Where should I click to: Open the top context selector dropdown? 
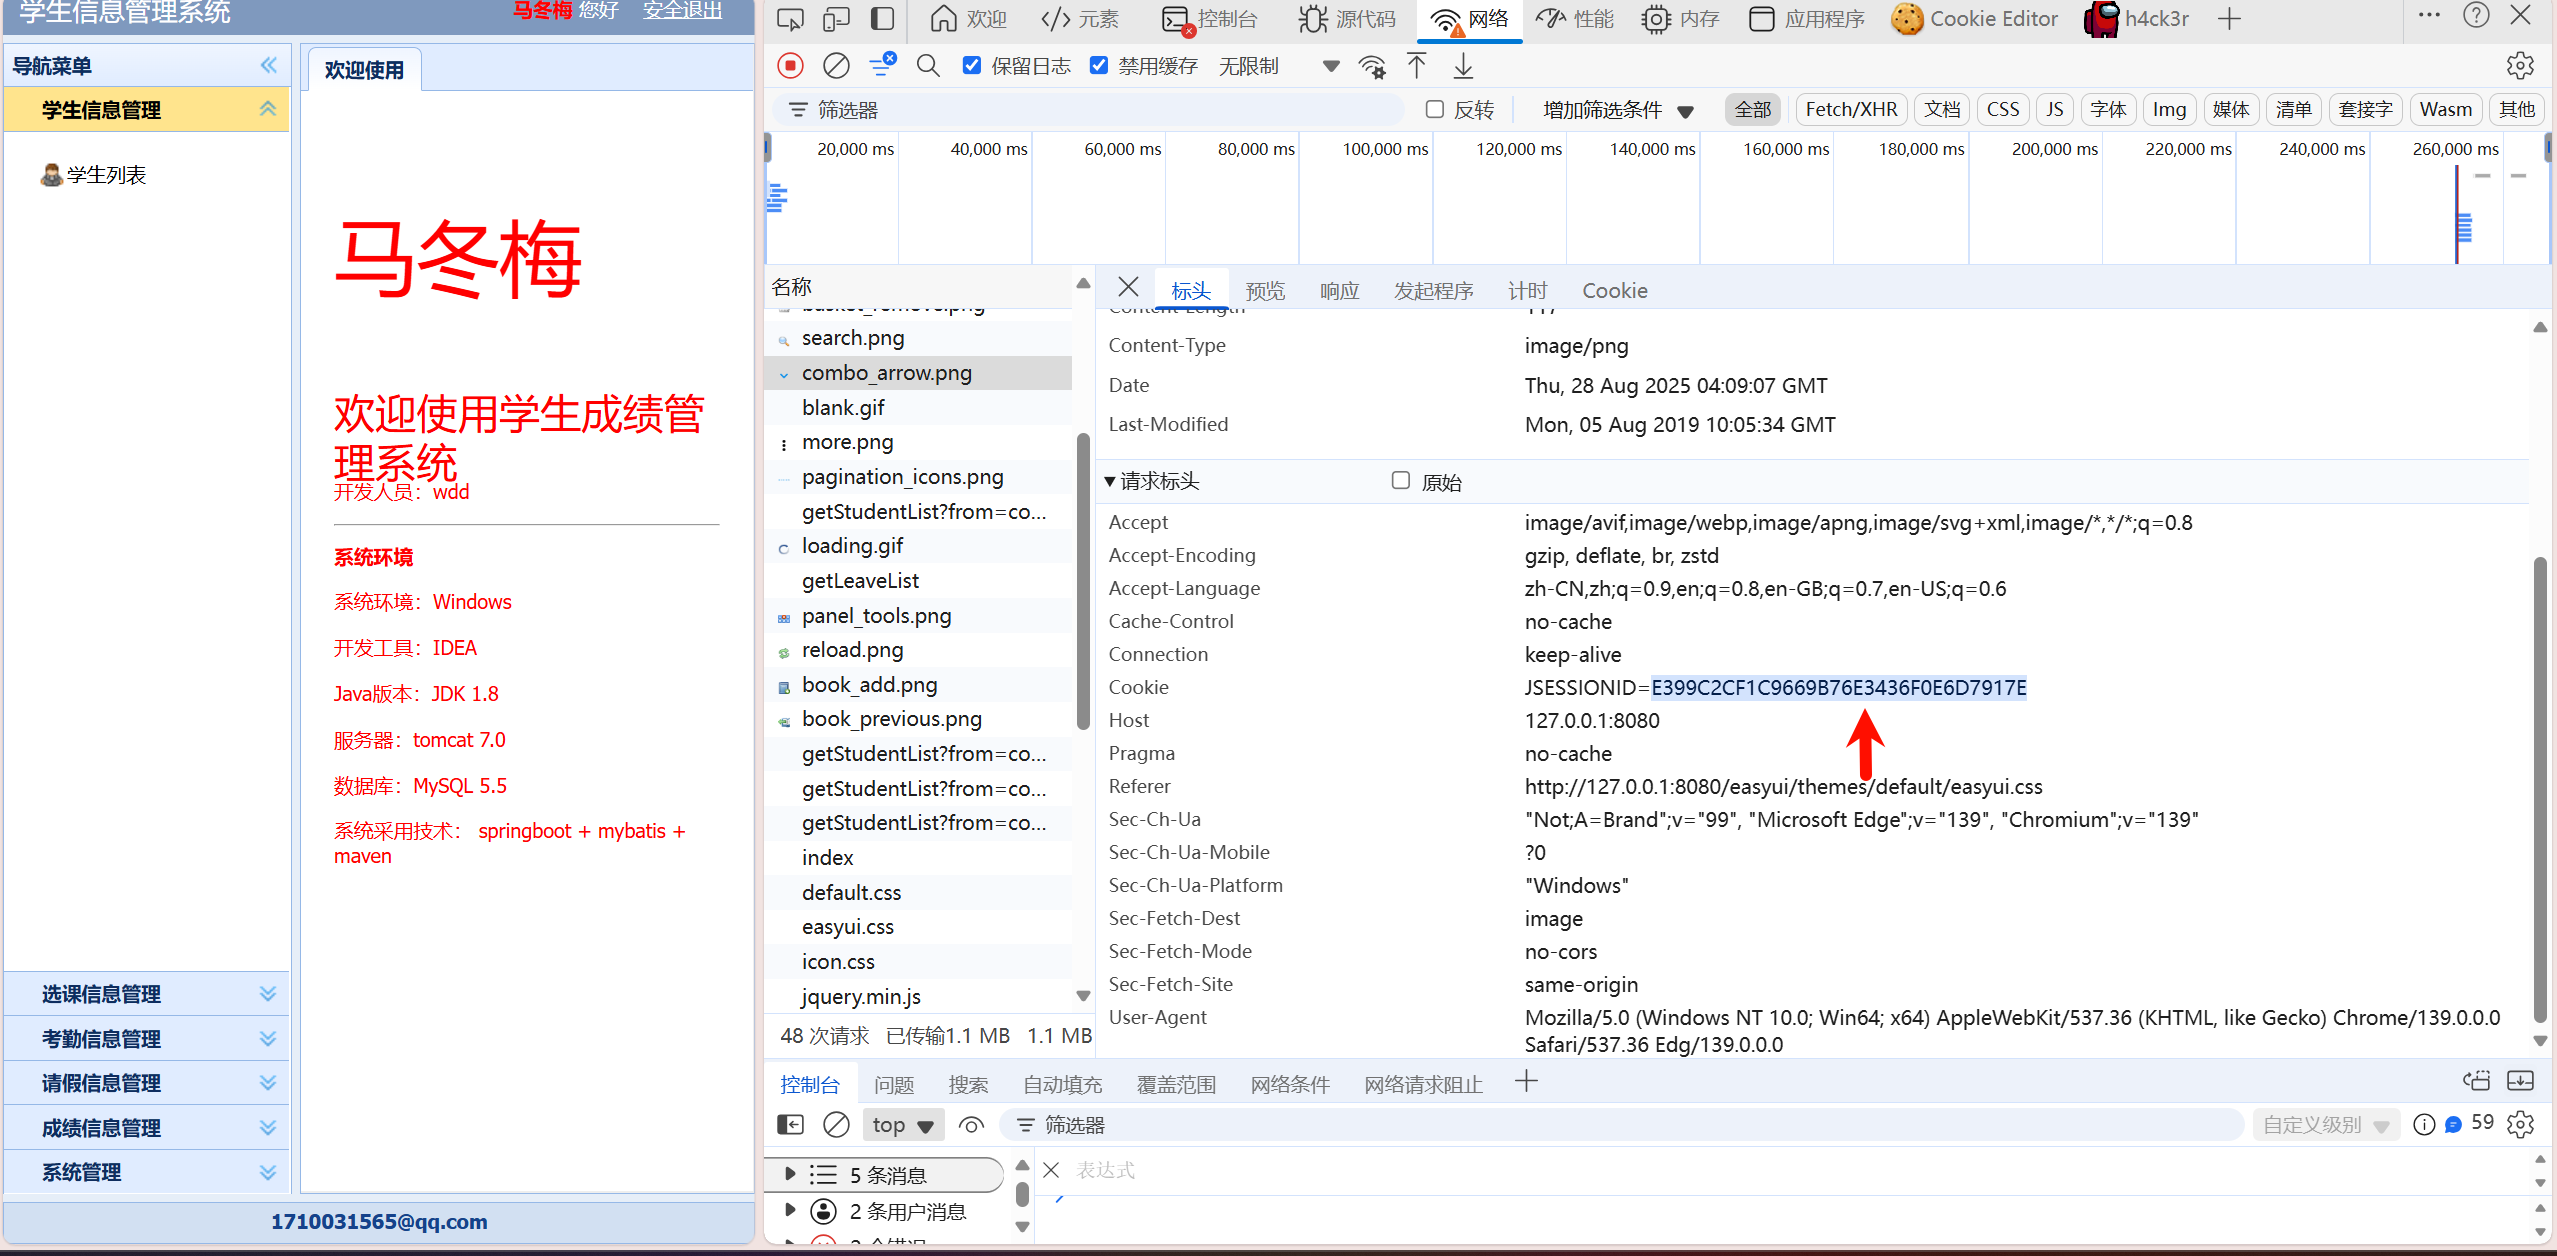[x=902, y=1125]
